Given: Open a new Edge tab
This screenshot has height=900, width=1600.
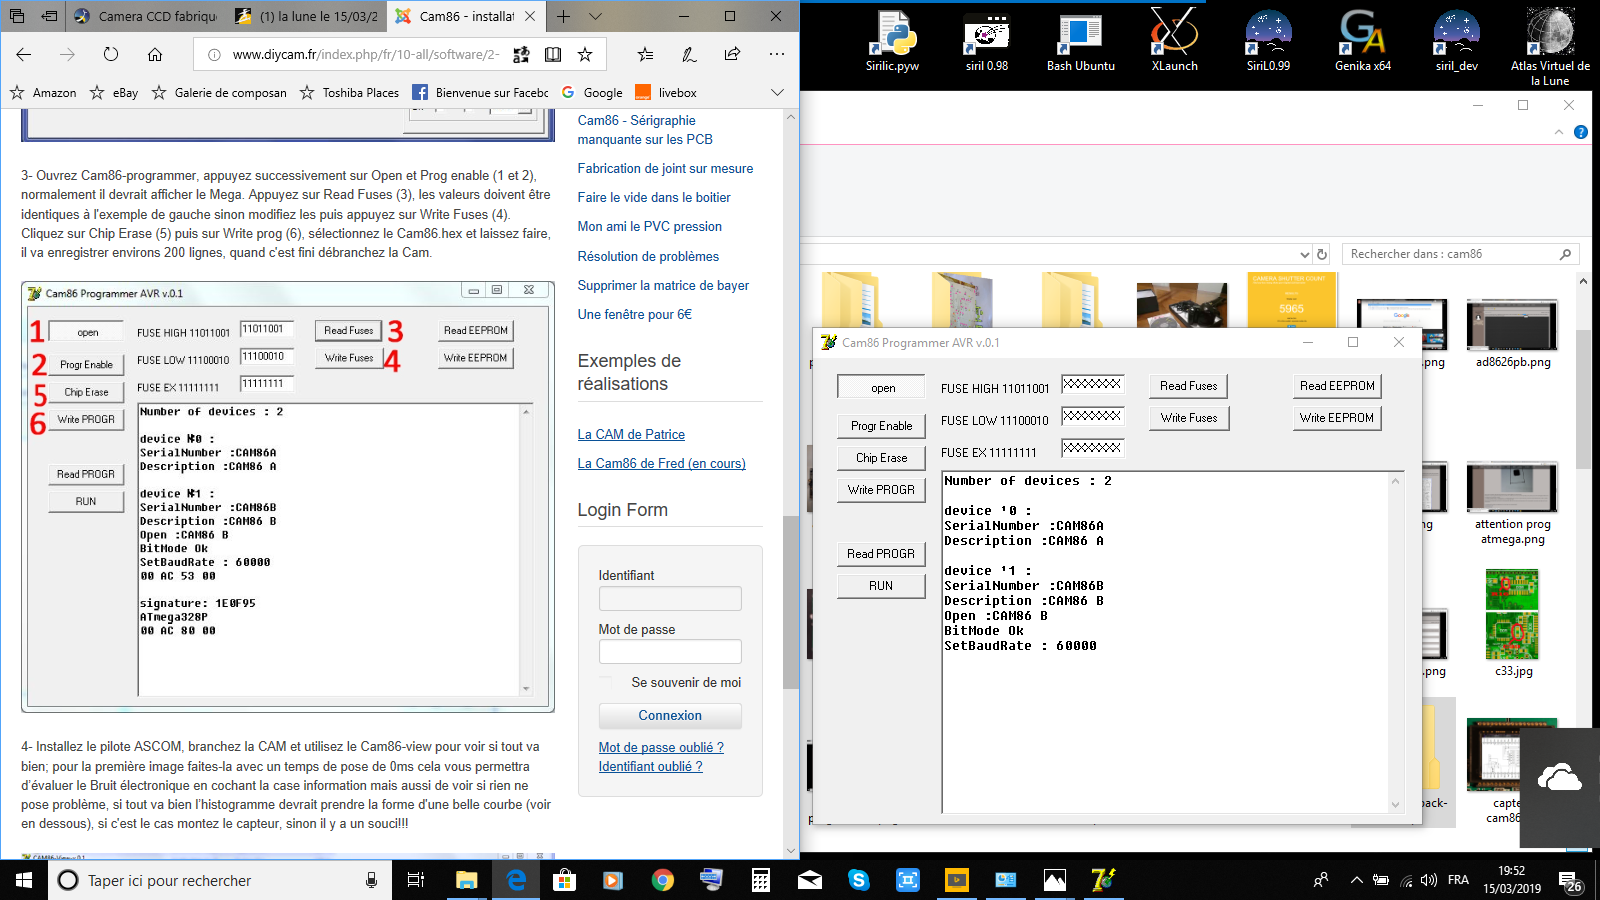Looking at the screenshot, I should (564, 16).
